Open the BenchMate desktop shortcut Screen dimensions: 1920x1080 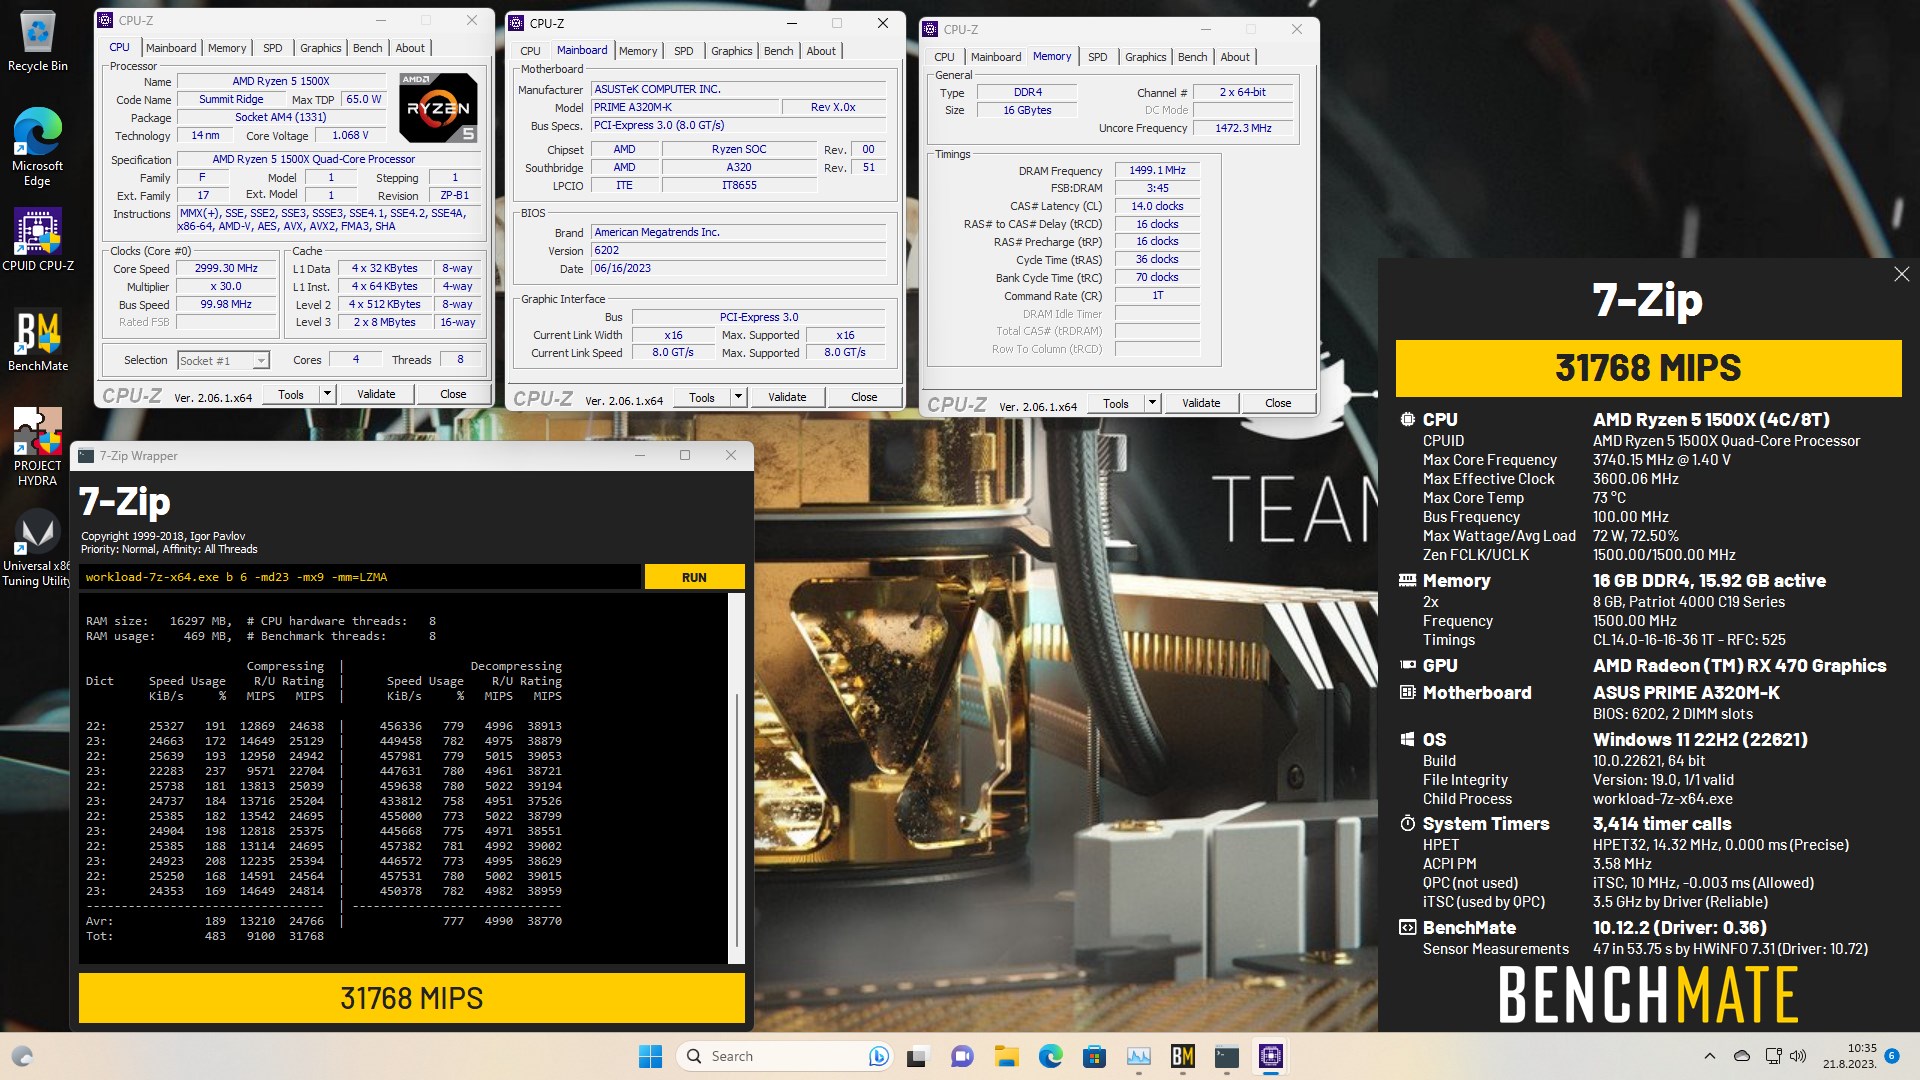(38, 341)
